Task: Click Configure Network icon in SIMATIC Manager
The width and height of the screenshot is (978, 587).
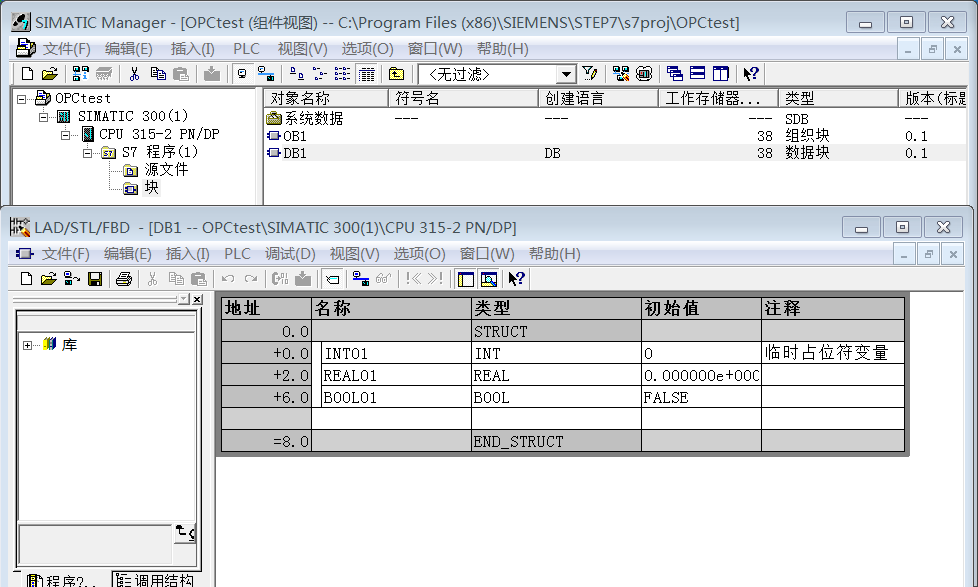Action: tap(621, 74)
